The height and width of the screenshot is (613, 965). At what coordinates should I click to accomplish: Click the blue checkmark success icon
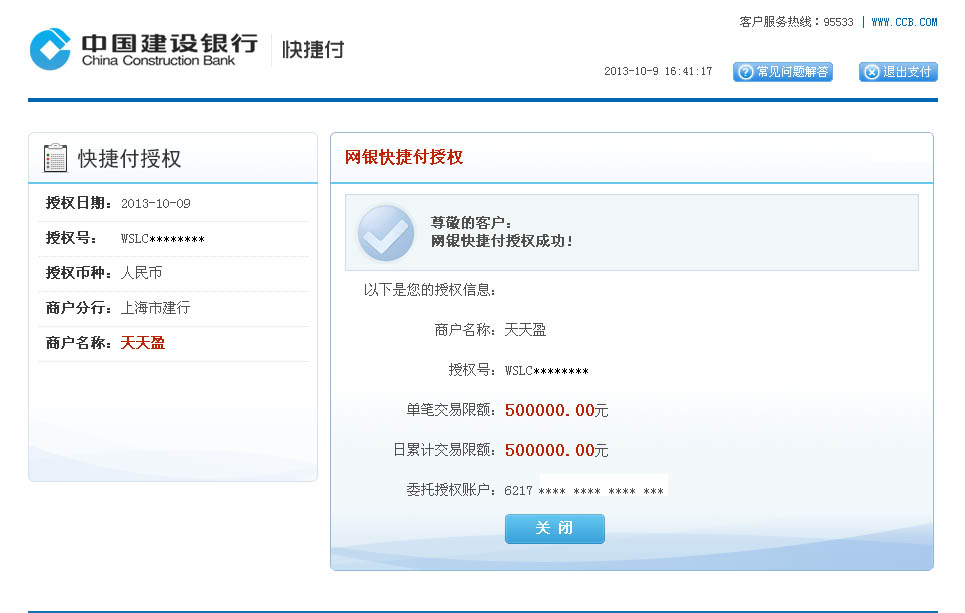386,233
